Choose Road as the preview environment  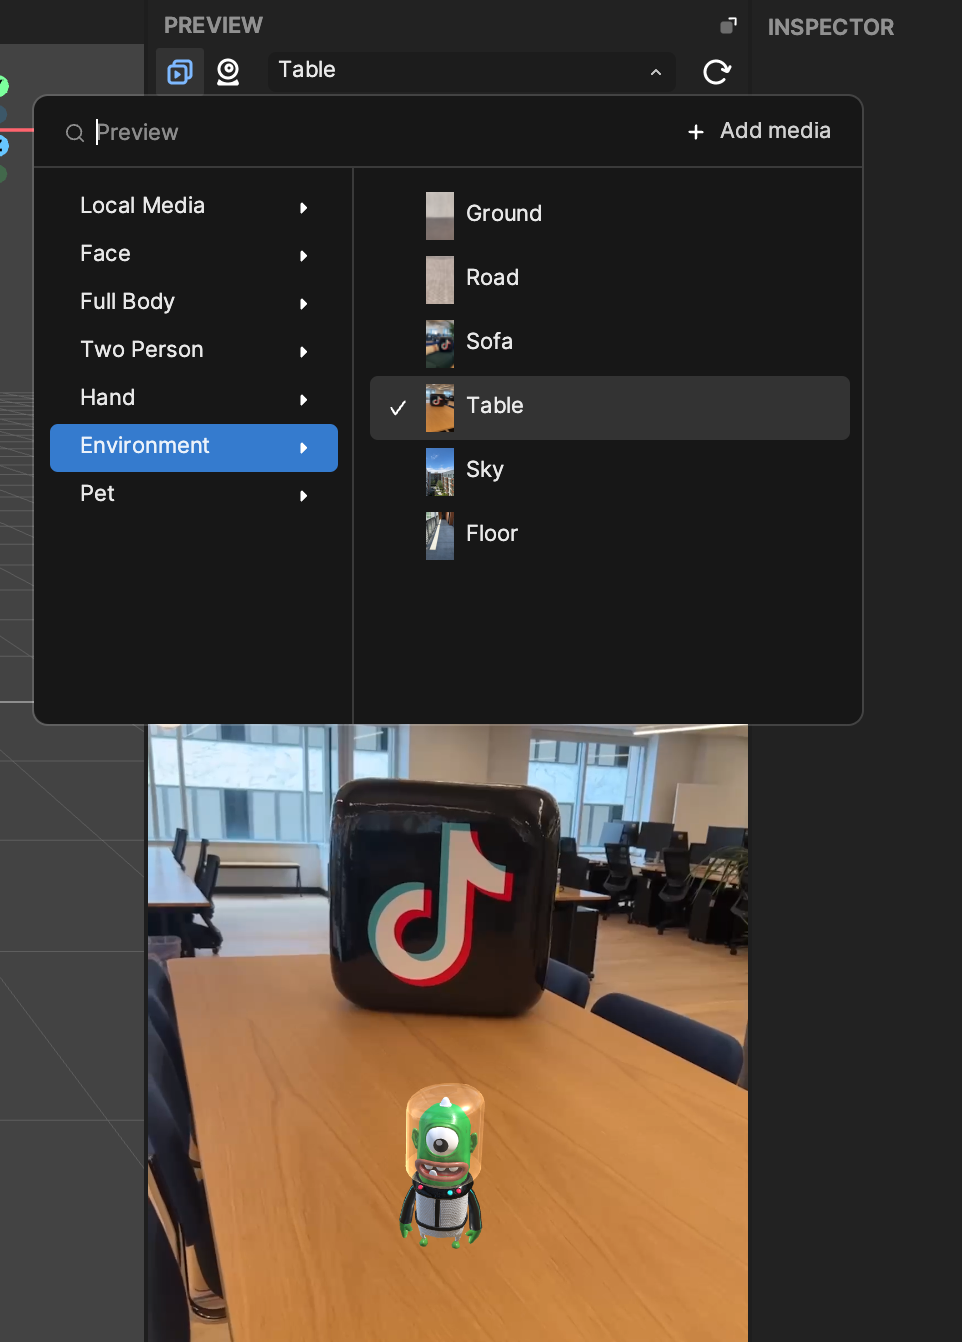492,279
